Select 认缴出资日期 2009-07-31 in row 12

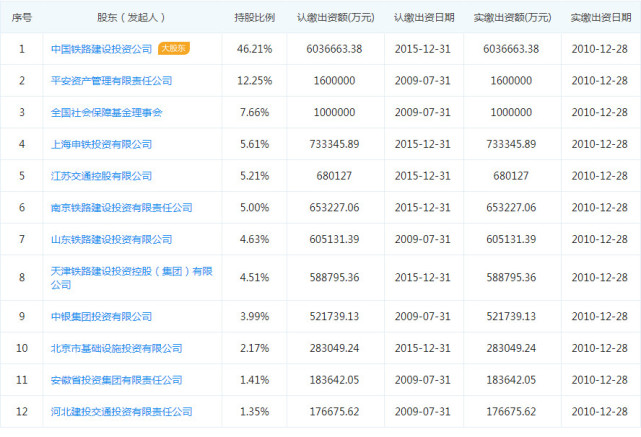tap(423, 412)
